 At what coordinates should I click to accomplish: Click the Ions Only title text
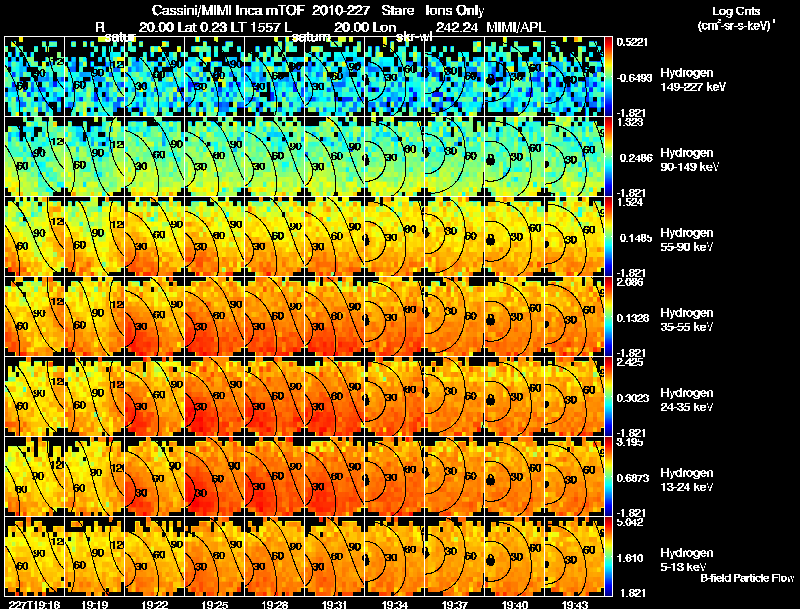click(x=455, y=11)
